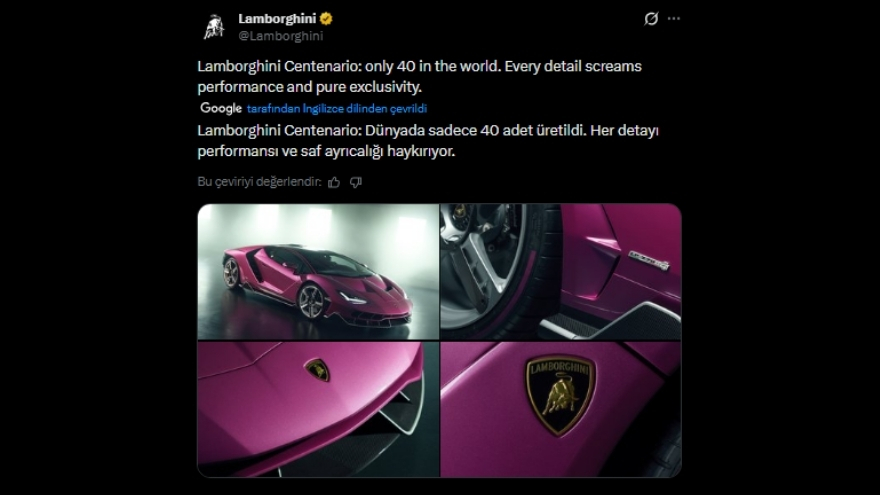Image resolution: width=880 pixels, height=495 pixels.
Task: Click the front wheel of the pink Centenario
Action: click(x=311, y=301)
